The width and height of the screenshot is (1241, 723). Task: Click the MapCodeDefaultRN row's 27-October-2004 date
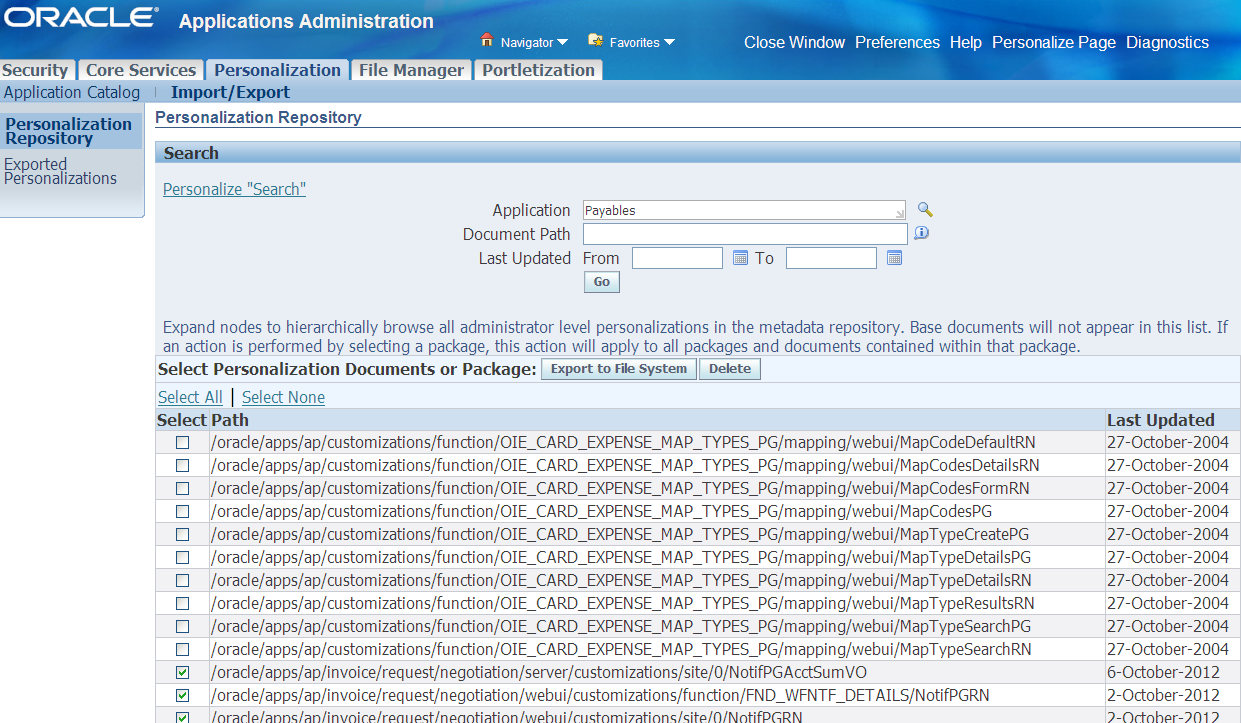(x=1168, y=442)
